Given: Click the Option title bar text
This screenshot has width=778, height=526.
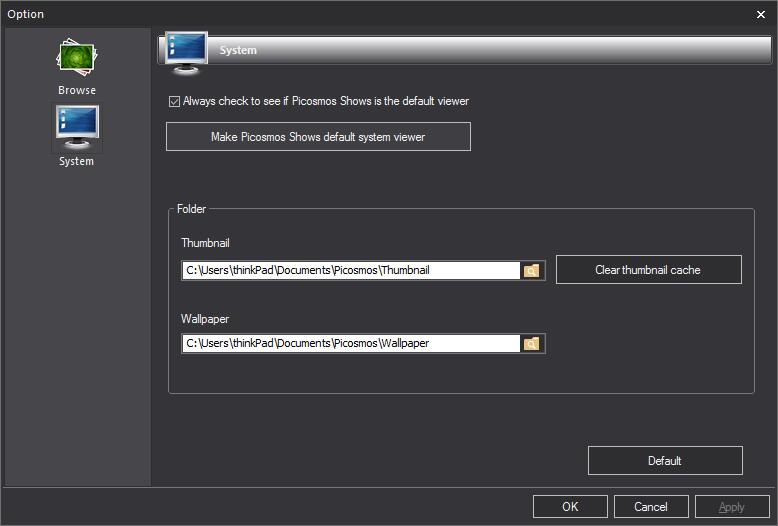Looking at the screenshot, I should pos(26,14).
